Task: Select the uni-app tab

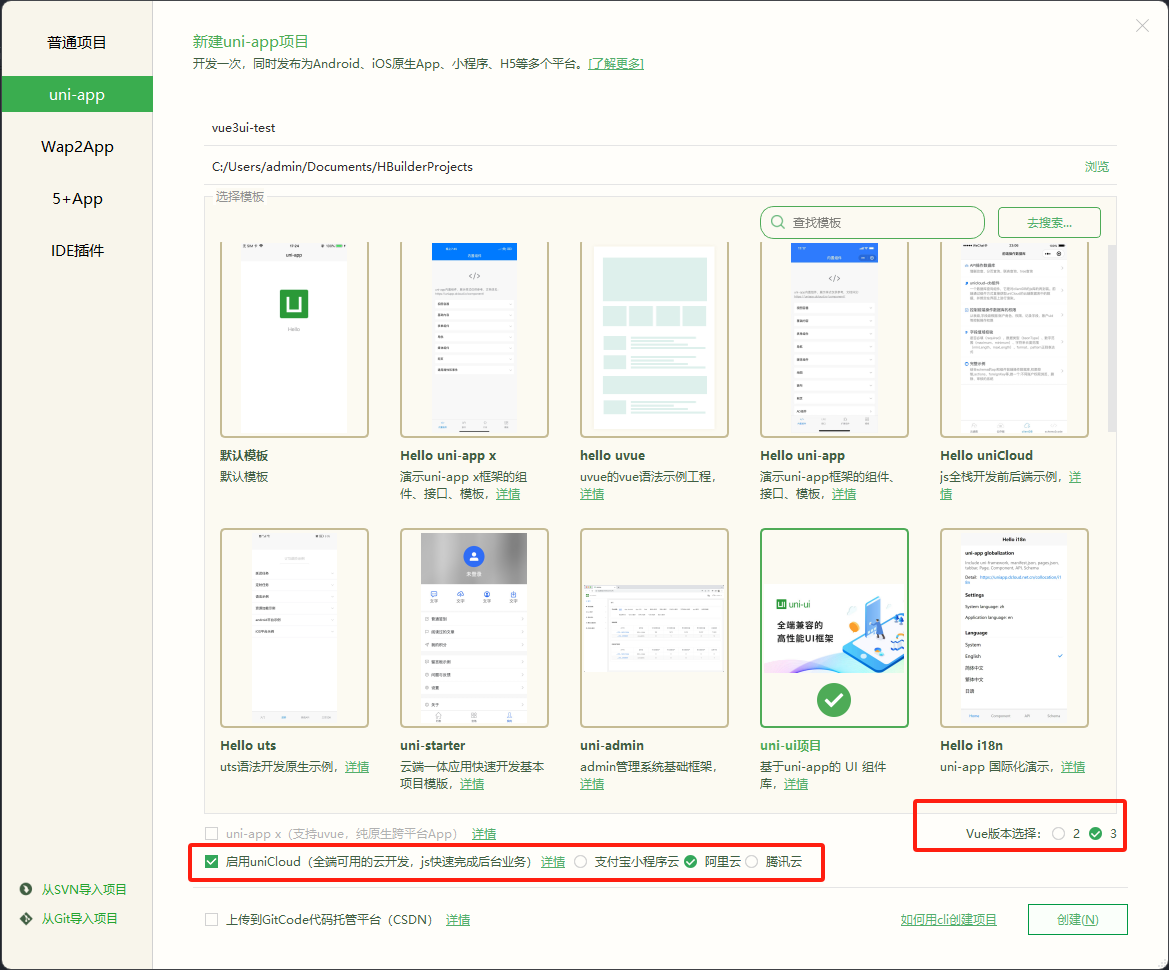Action: tap(77, 95)
